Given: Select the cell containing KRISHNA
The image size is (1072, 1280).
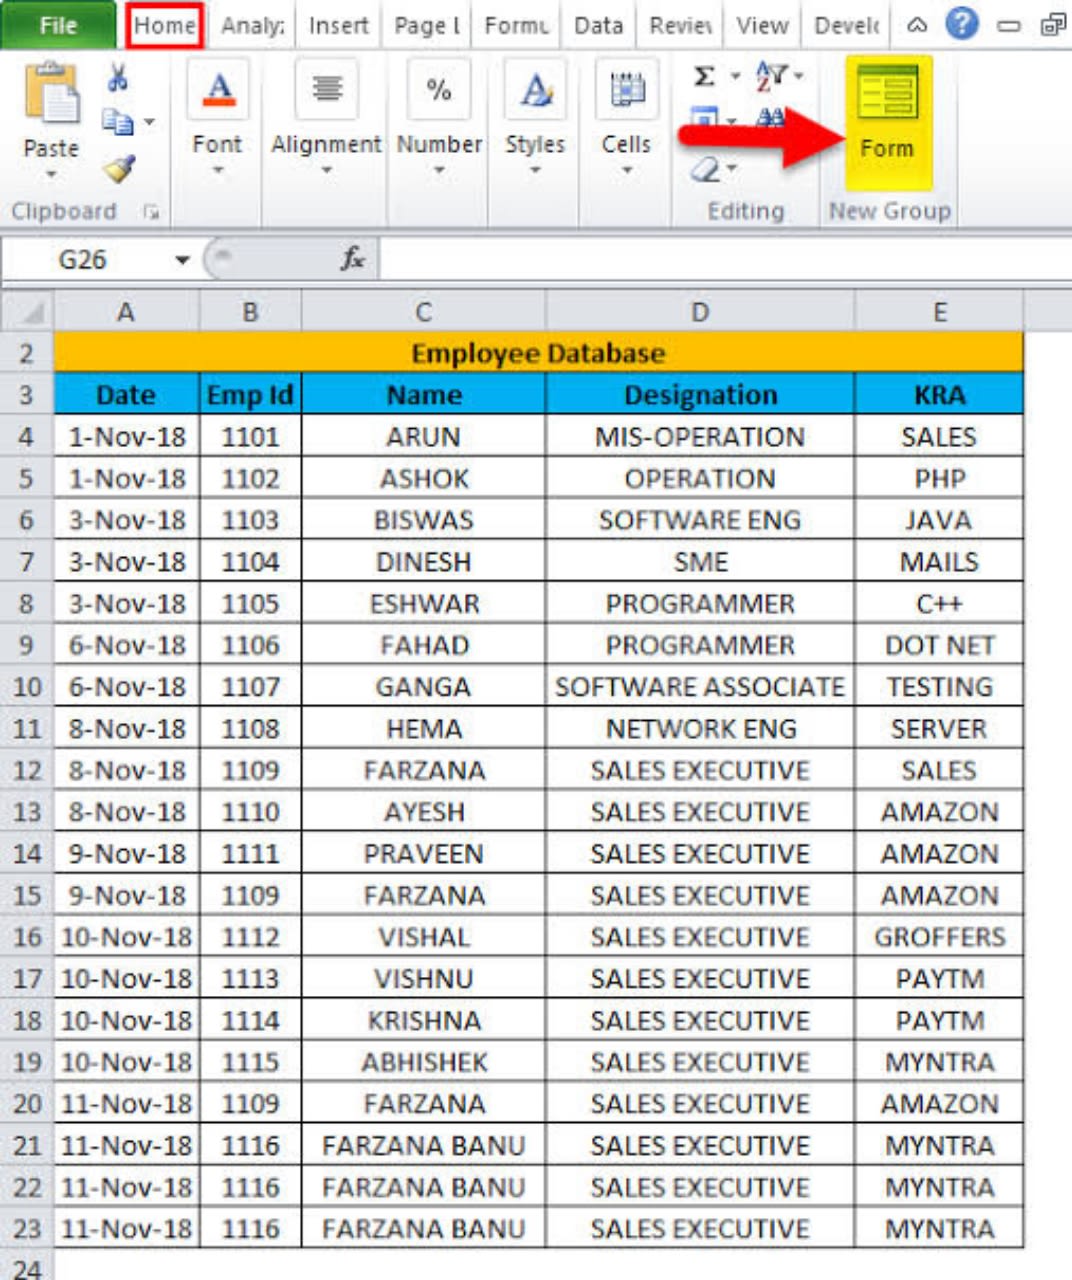Looking at the screenshot, I should click(423, 1020).
